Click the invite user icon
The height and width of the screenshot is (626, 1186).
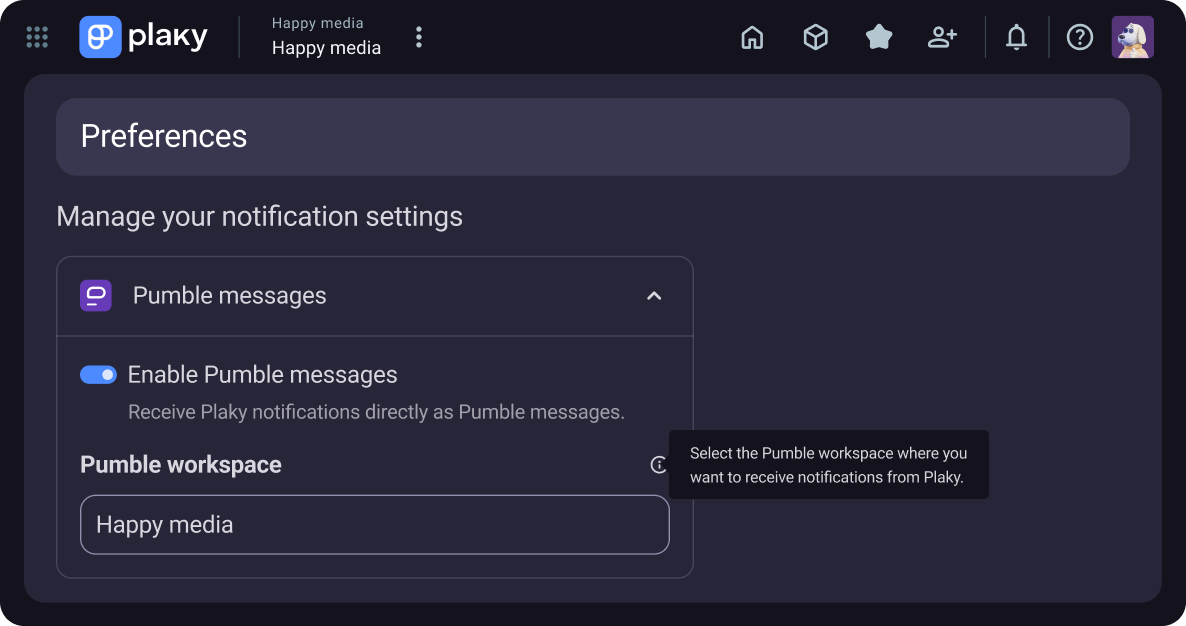point(942,37)
